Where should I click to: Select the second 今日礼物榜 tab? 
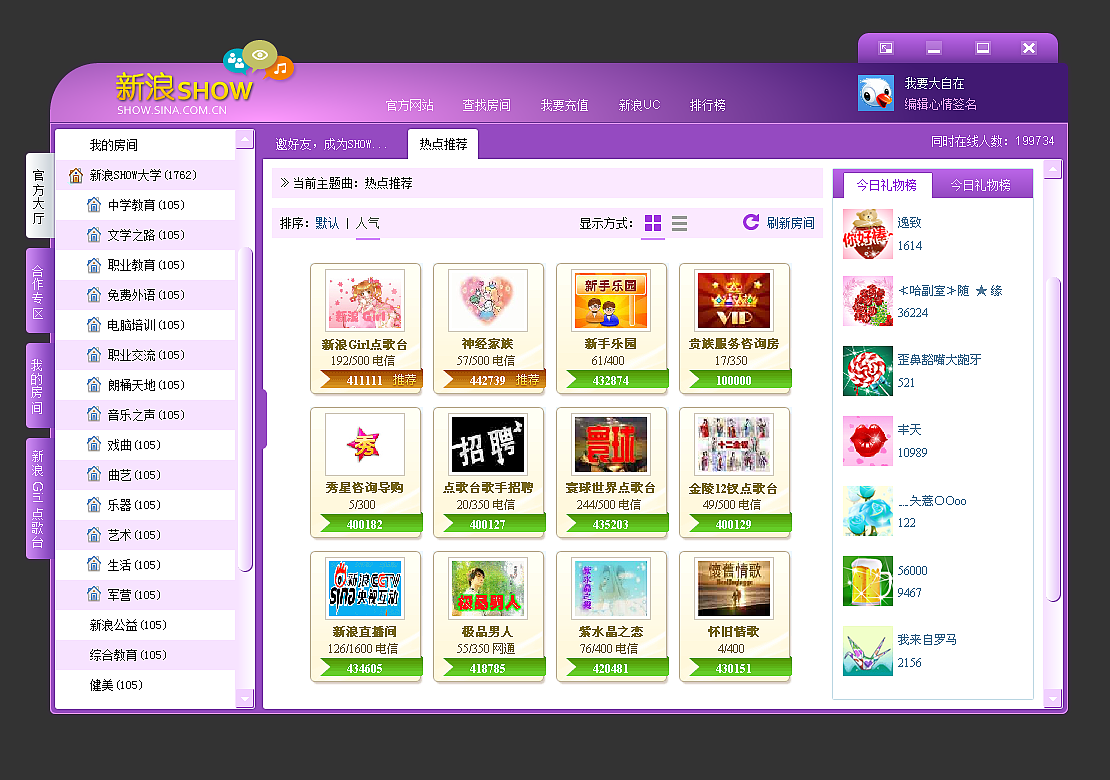980,185
